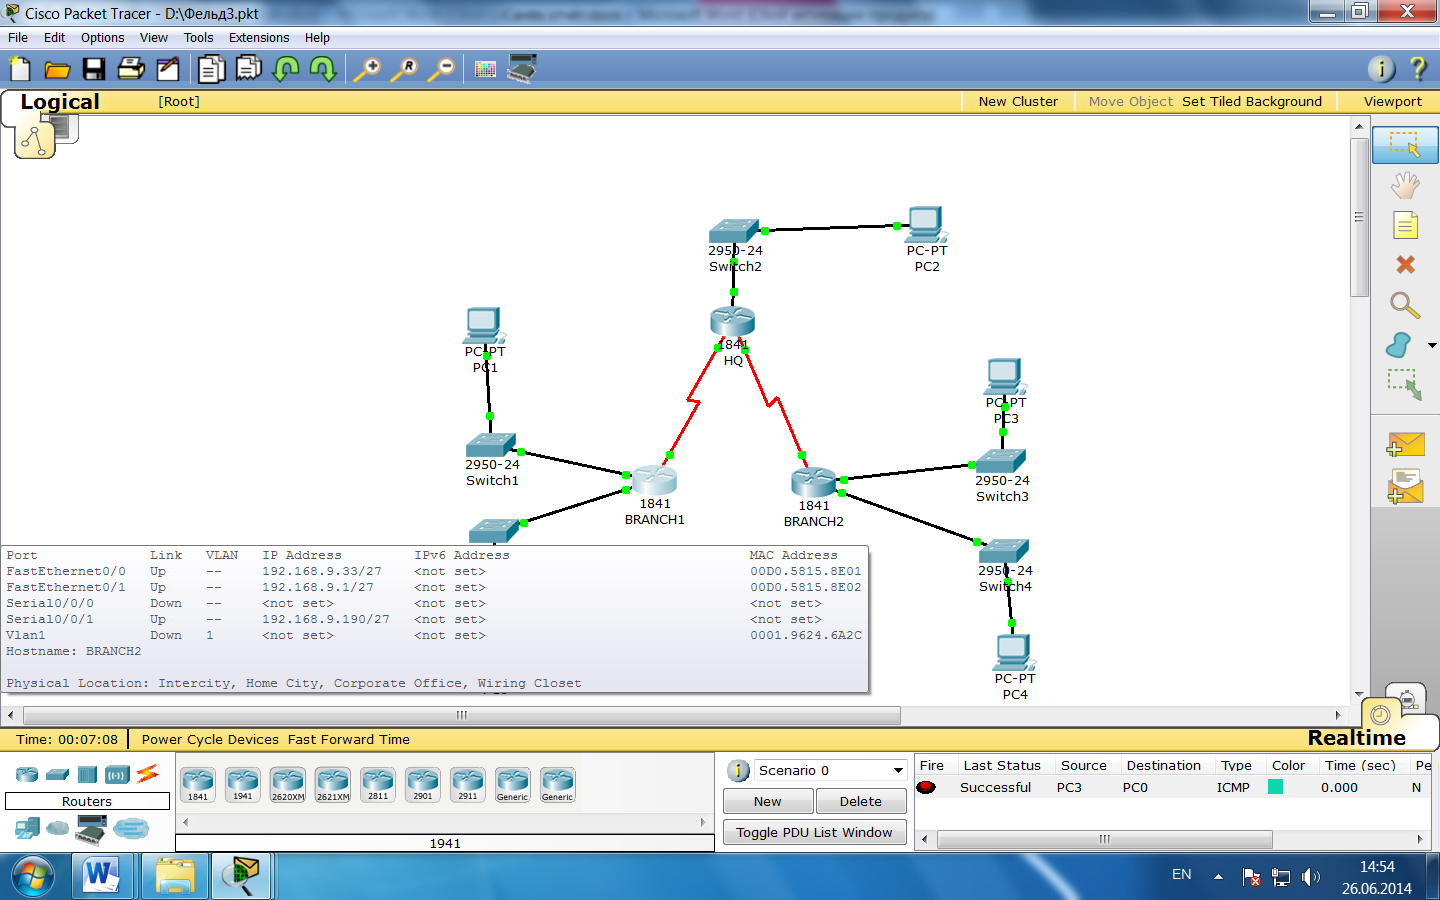Click the Add Simple PDU envelope icon
Viewport: 1440px width, 900px height.
click(x=1405, y=444)
